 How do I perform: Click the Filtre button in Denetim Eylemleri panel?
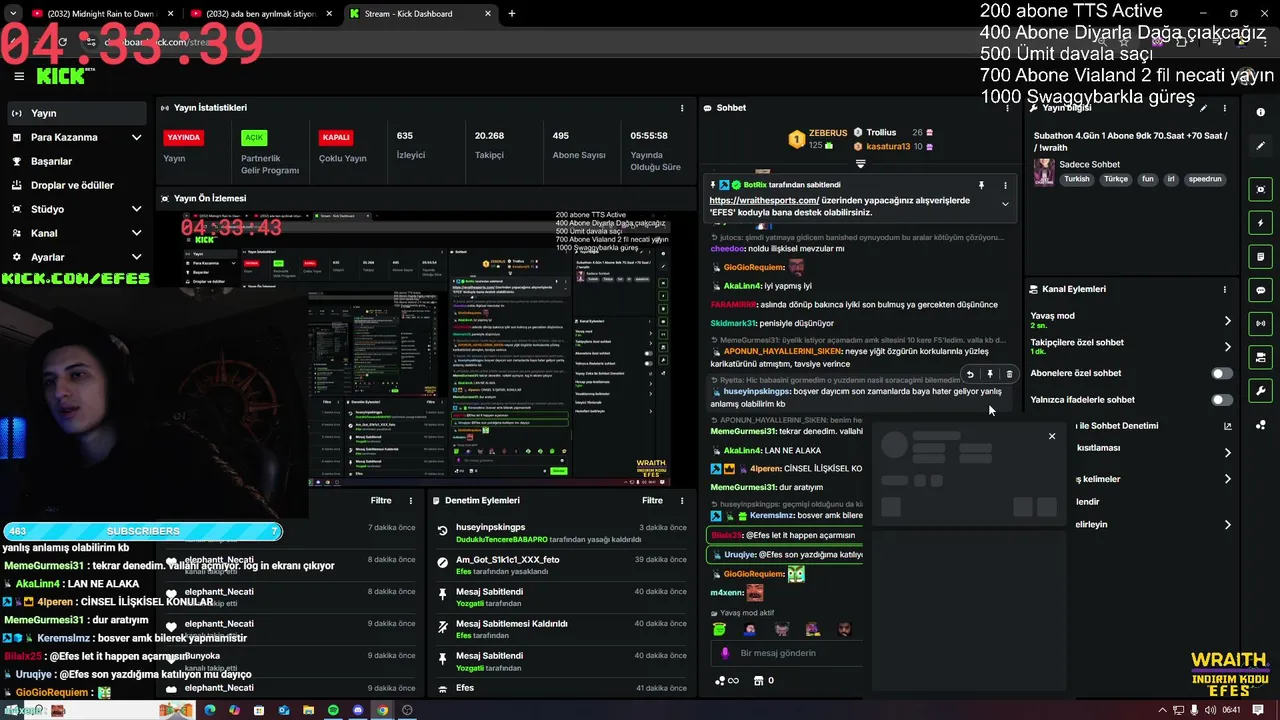[x=652, y=501]
